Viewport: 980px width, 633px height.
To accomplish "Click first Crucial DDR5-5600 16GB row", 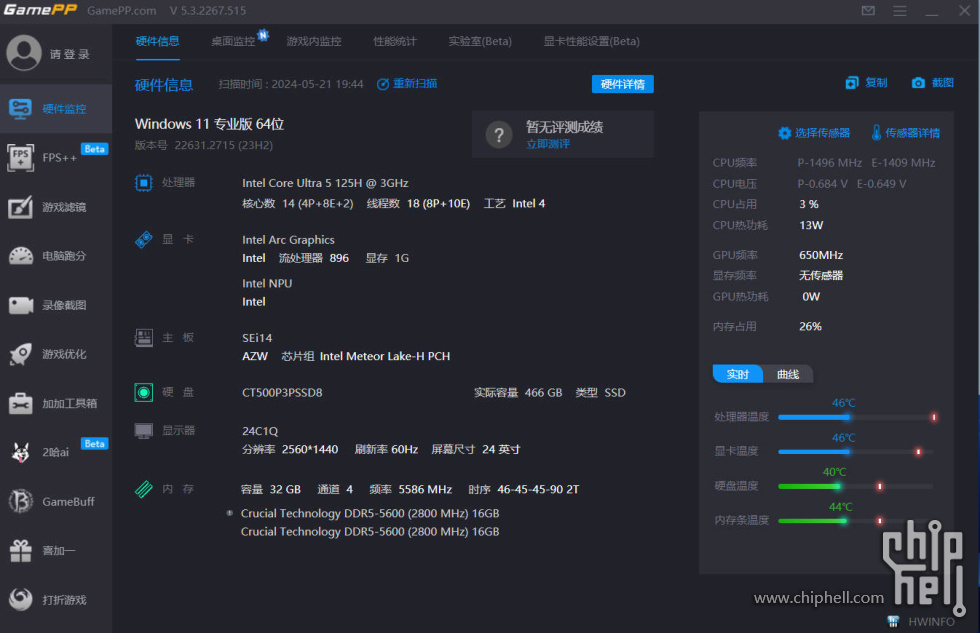I will point(370,514).
